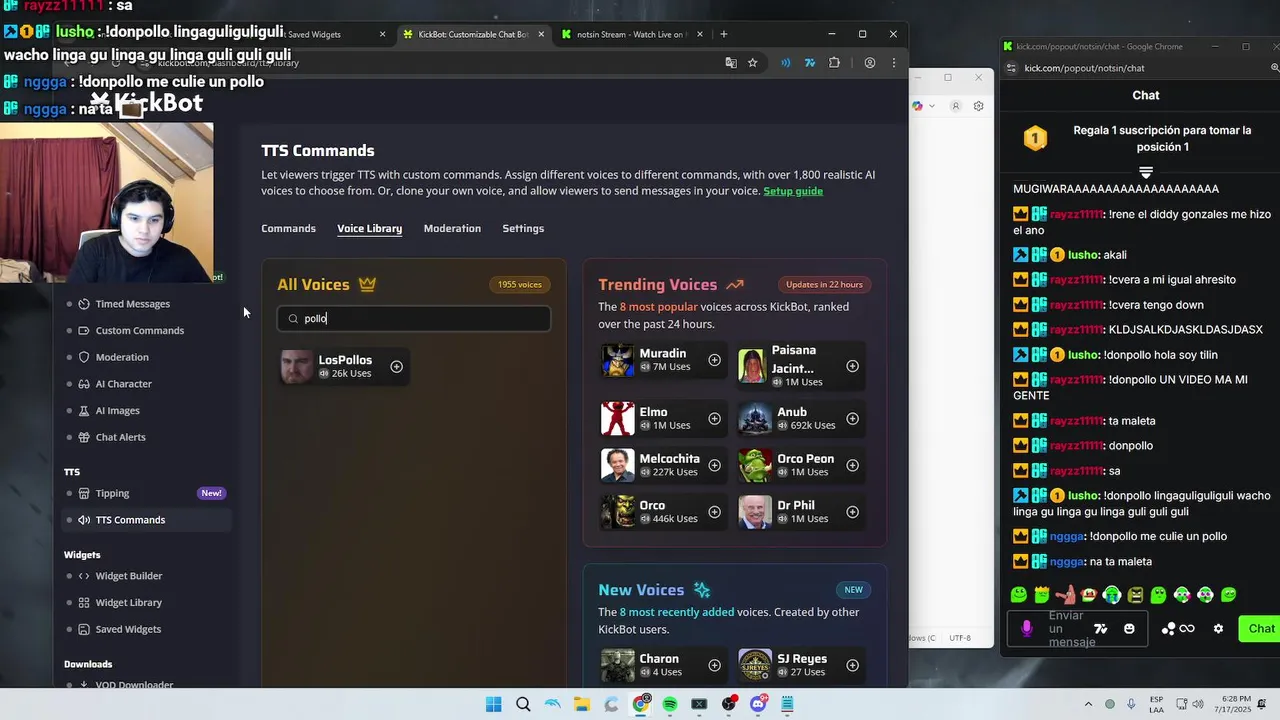Click the Patrick pointing emote
This screenshot has width=1280, height=720.
[x=1066, y=595]
